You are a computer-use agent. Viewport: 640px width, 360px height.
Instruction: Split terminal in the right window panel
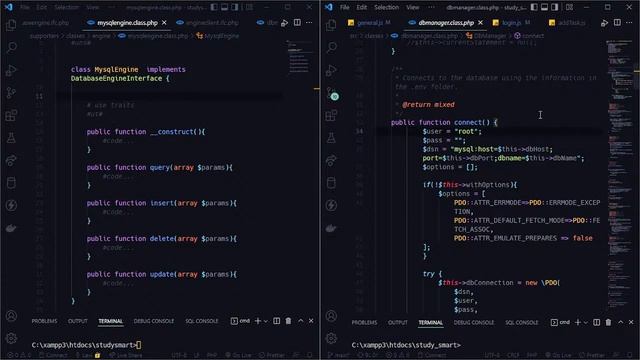click(x=596, y=322)
